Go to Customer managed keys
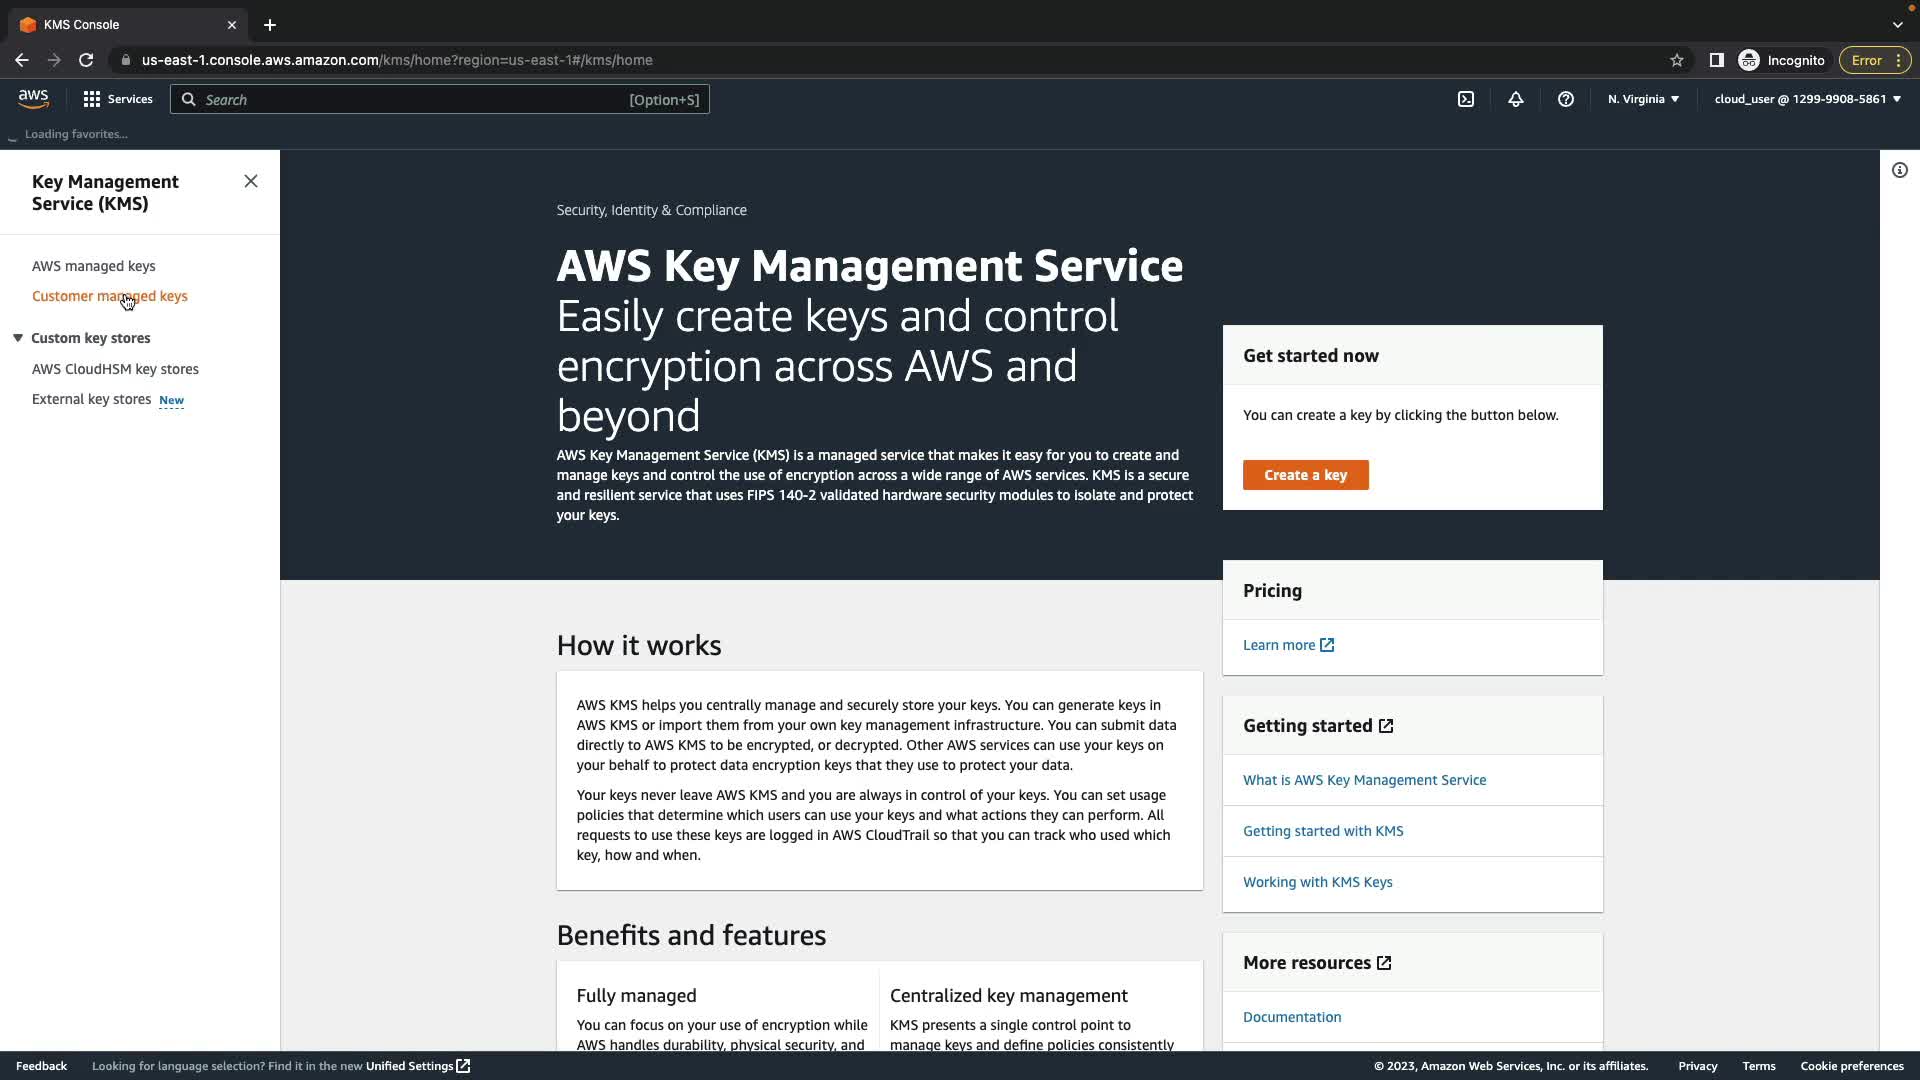Viewport: 1920px width, 1080px height. [x=109, y=296]
